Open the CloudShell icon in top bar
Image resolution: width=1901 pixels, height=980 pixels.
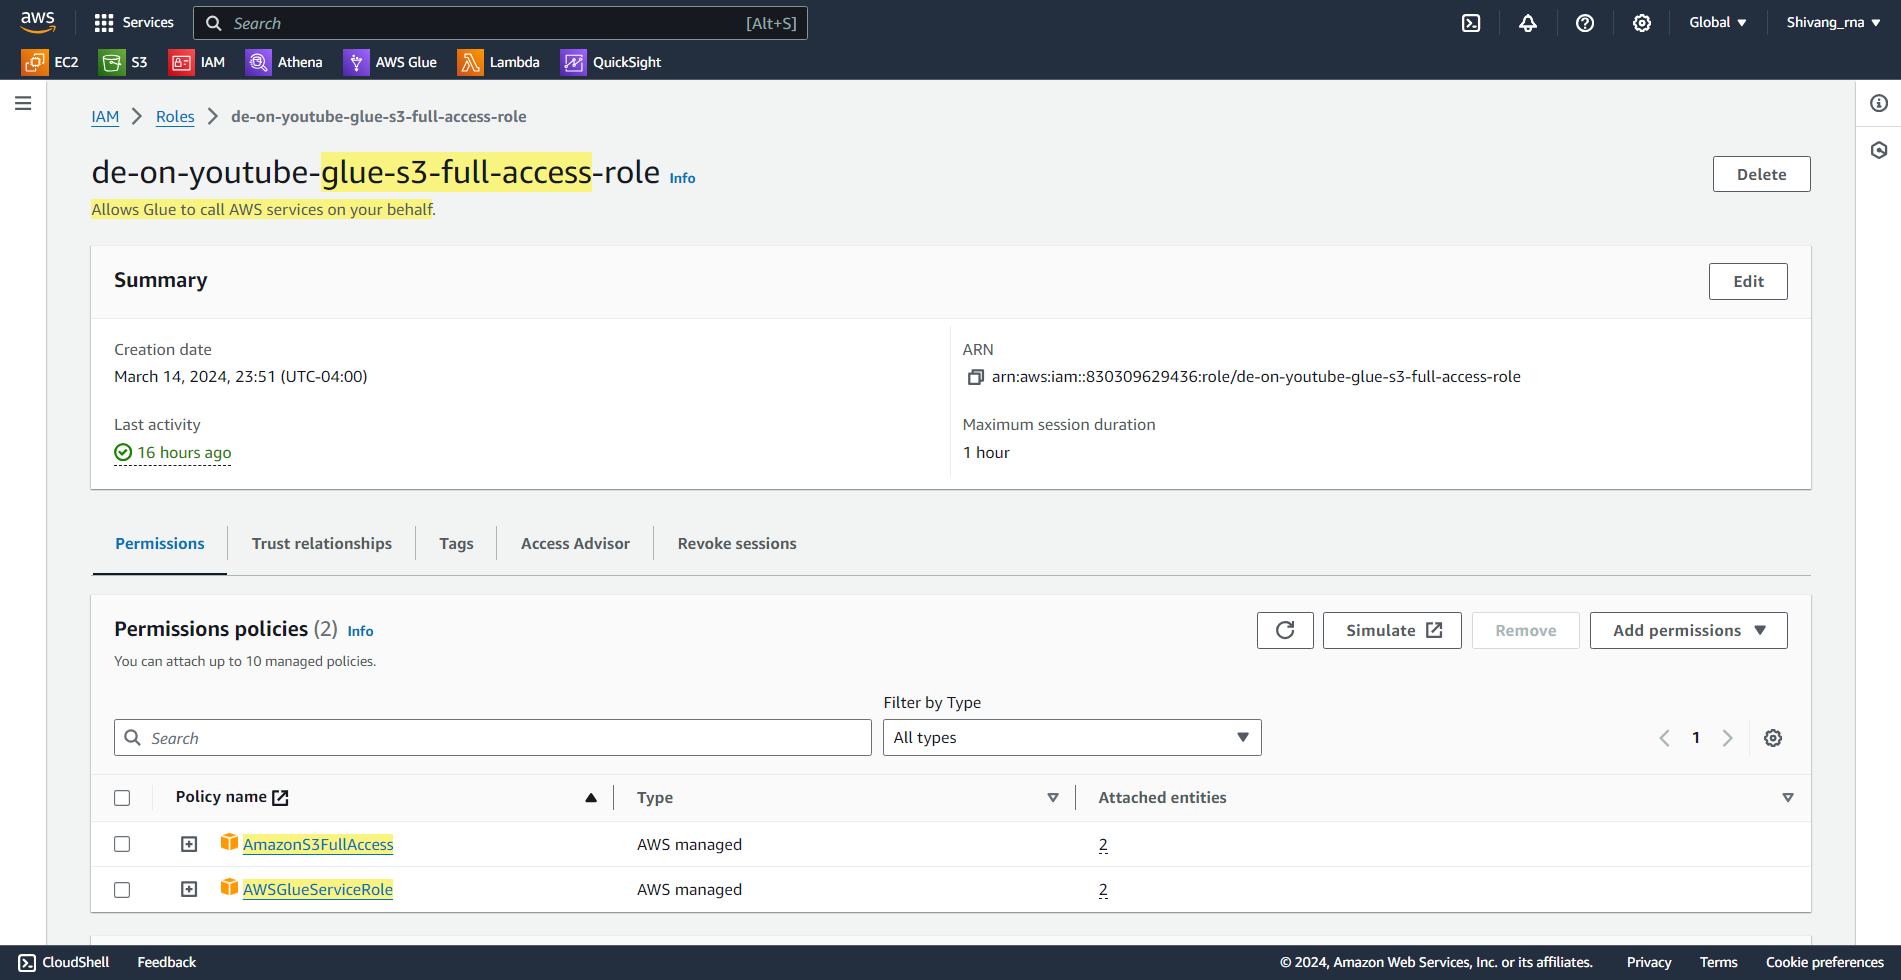[x=1471, y=23]
